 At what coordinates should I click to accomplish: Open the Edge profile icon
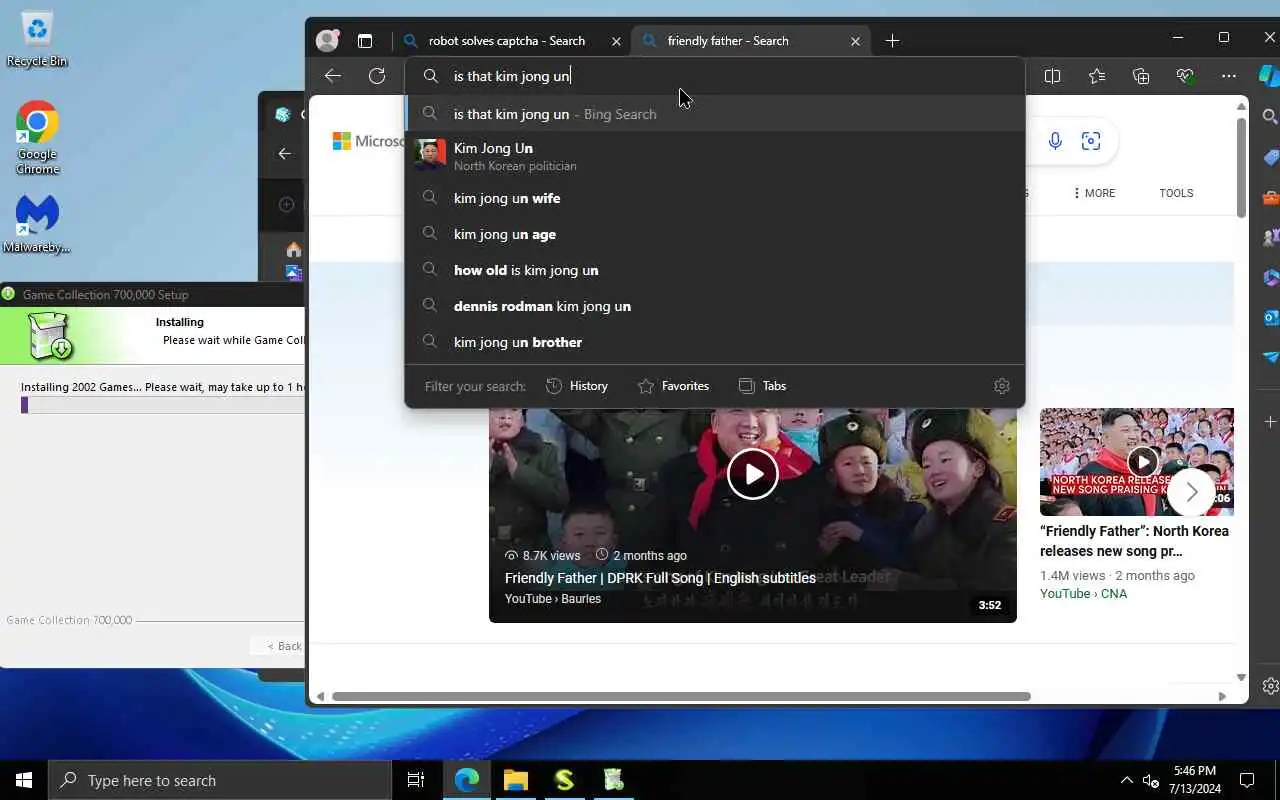(327, 41)
